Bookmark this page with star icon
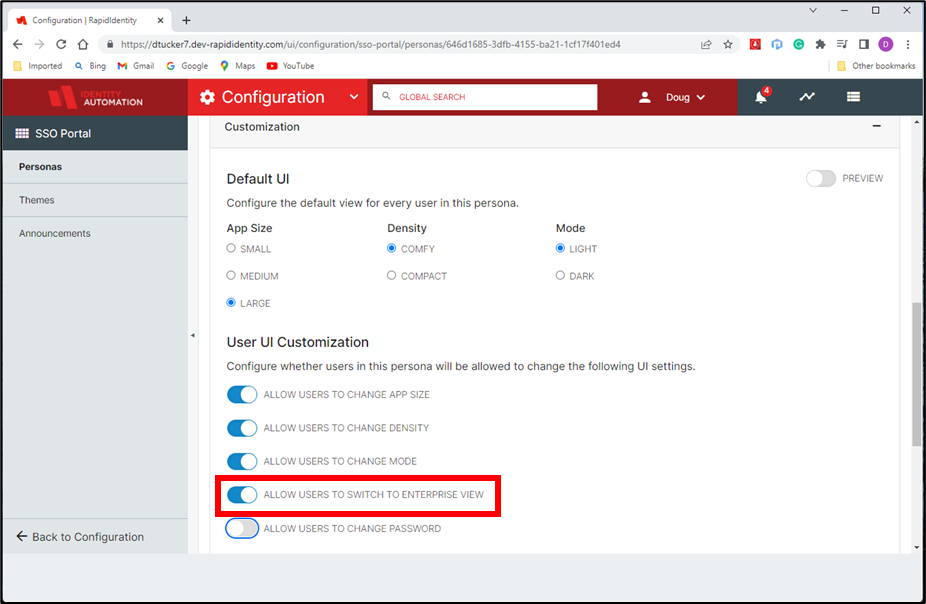The image size is (926, 604). [728, 44]
